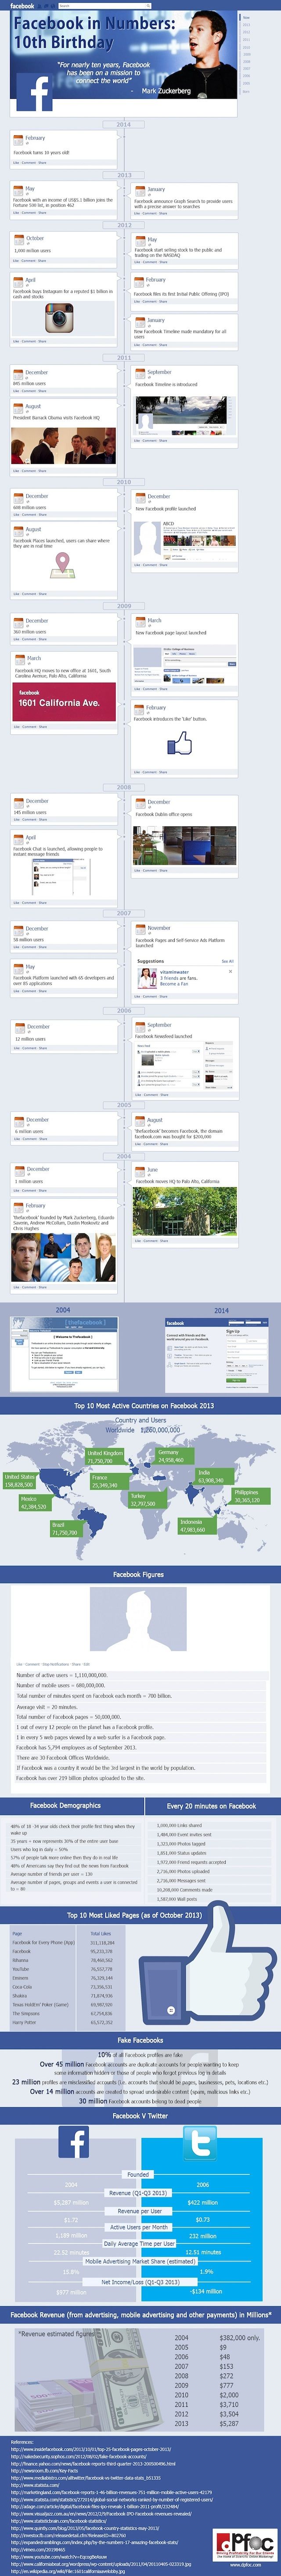Click the 2009 timeline year marker

[x=124, y=606]
